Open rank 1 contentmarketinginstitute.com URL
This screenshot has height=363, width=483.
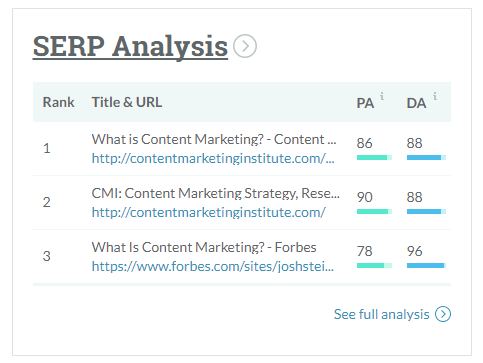[x=213, y=159]
